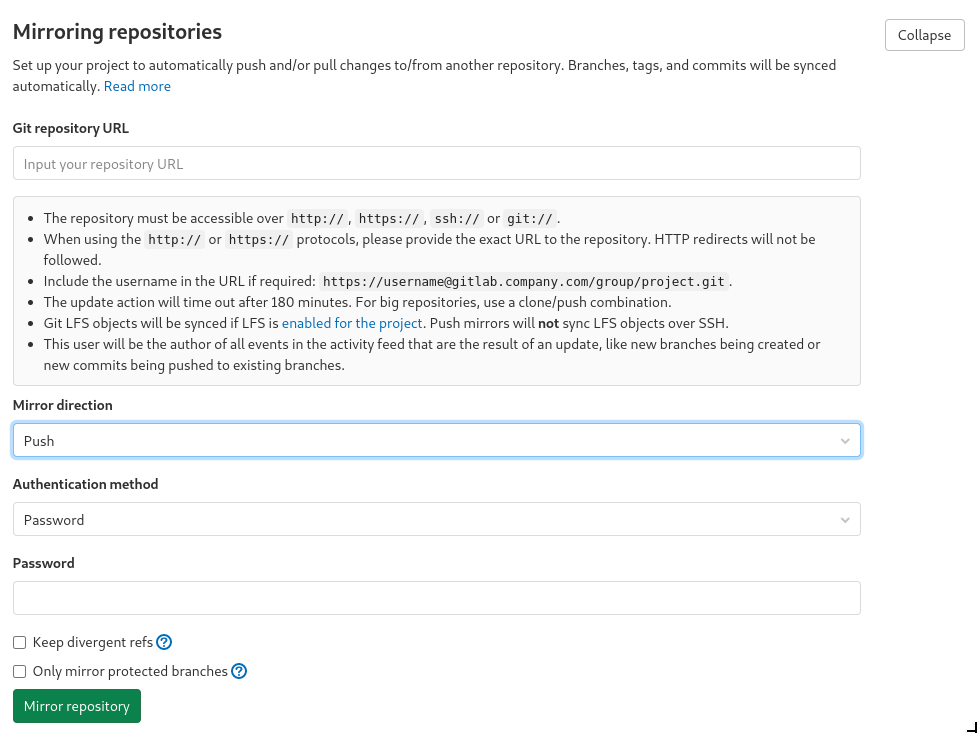Open the Mirror direction selector showing Push

coord(436,440)
